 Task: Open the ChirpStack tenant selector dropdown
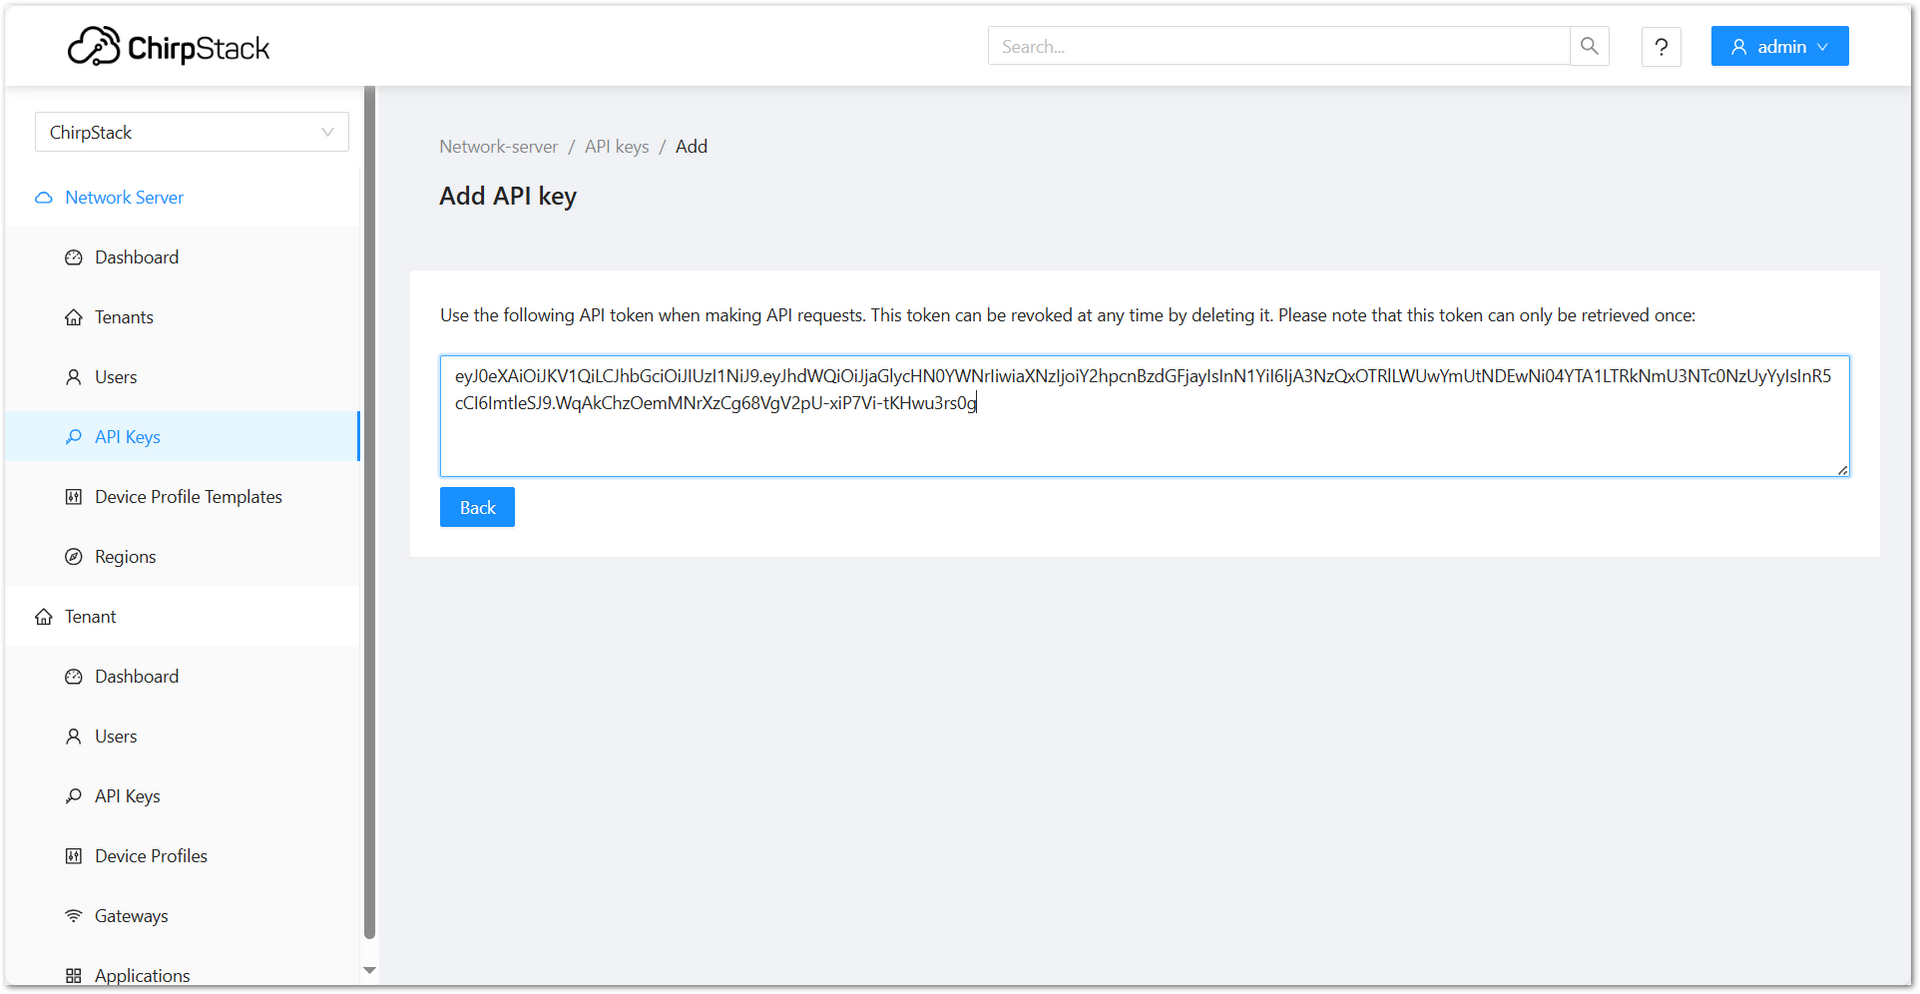(192, 132)
